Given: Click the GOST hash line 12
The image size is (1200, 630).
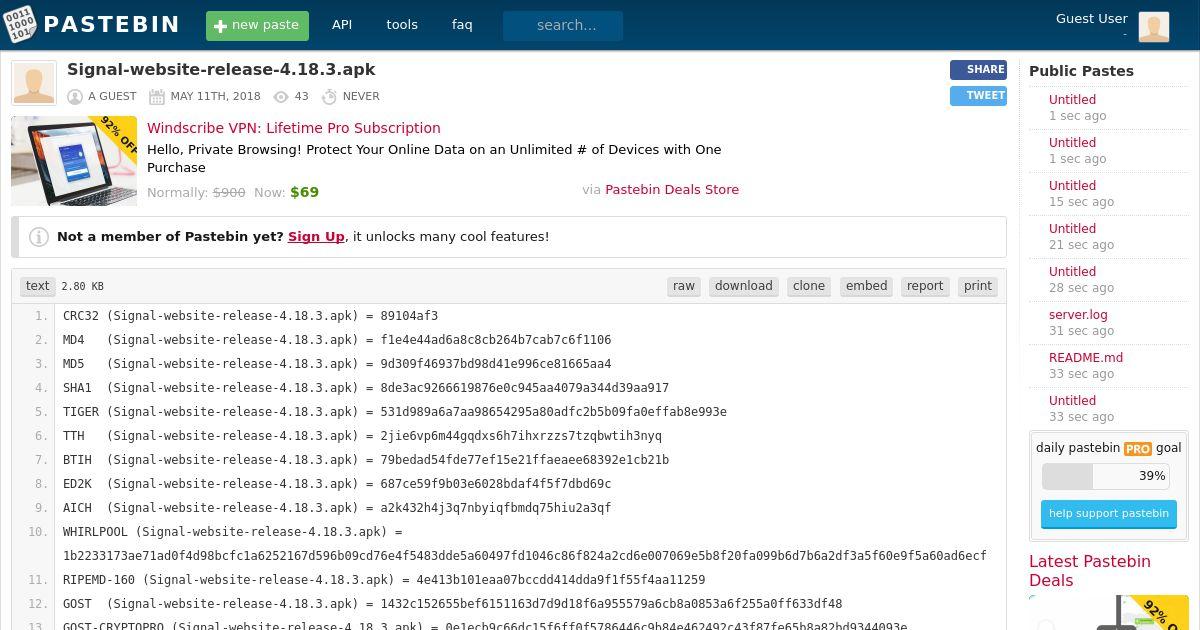Looking at the screenshot, I should point(452,604).
